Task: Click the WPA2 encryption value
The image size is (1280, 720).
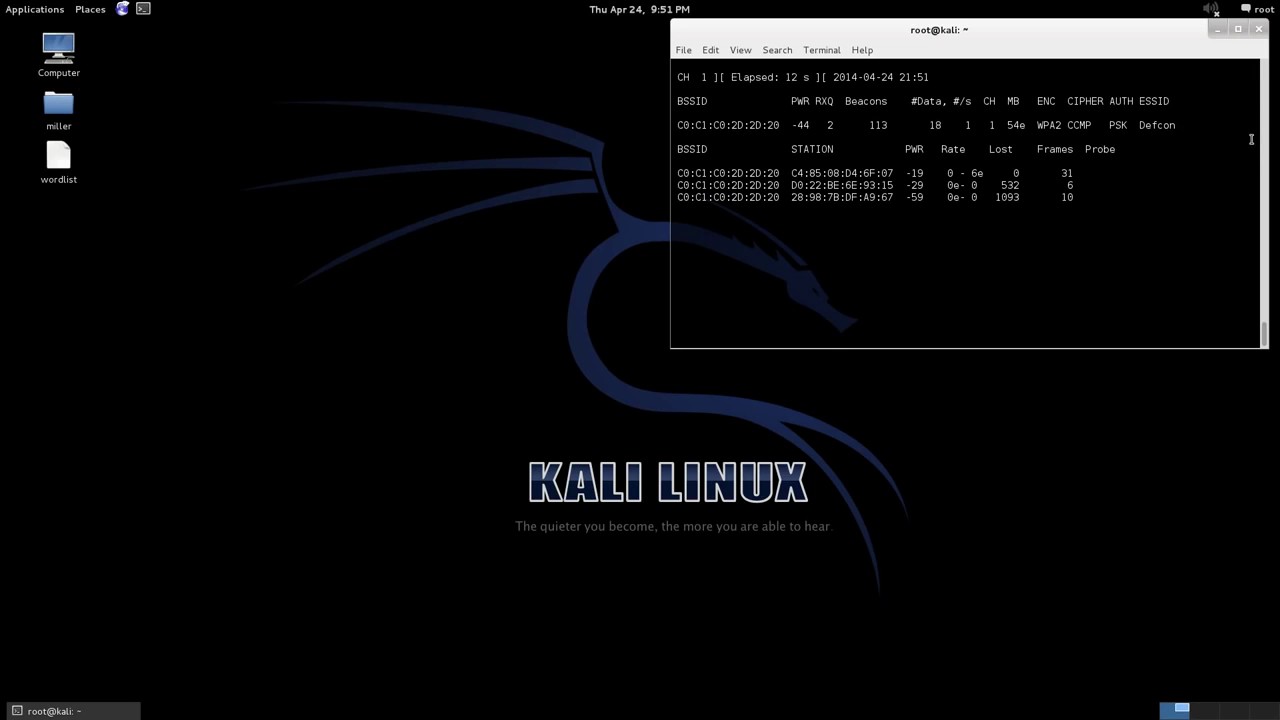Action: pos(1049,125)
